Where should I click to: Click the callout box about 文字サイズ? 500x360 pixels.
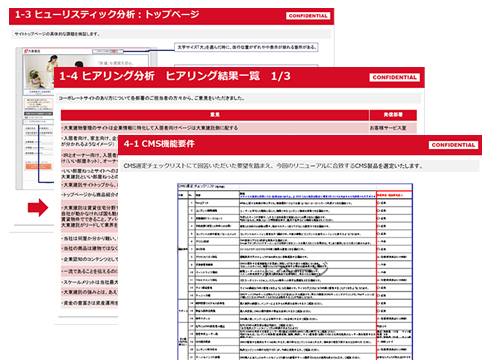click(x=246, y=47)
